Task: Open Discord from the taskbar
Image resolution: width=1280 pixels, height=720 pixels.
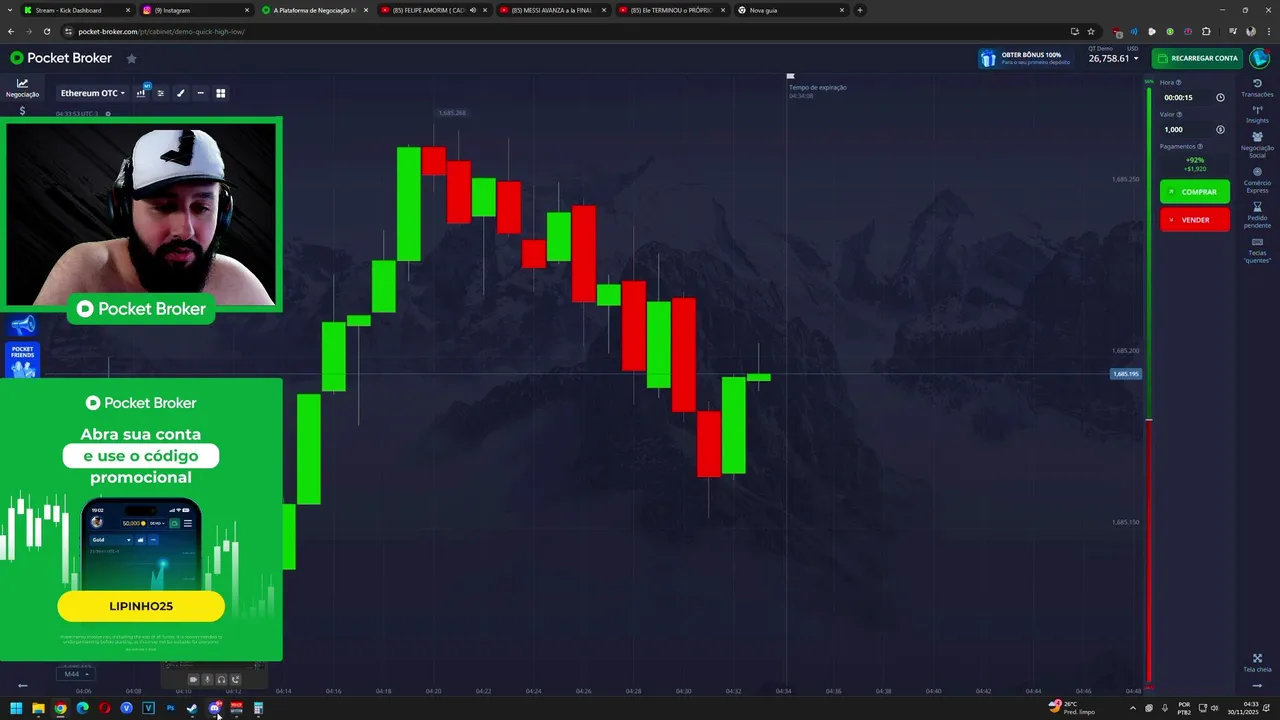Action: point(215,708)
